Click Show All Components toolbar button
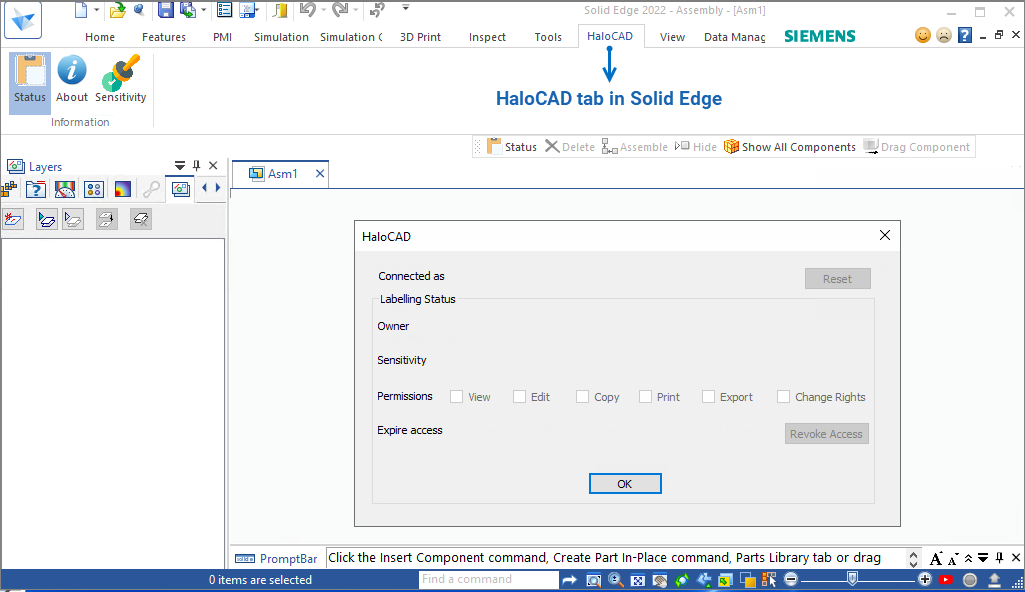Image resolution: width=1025 pixels, height=592 pixels. [x=789, y=147]
